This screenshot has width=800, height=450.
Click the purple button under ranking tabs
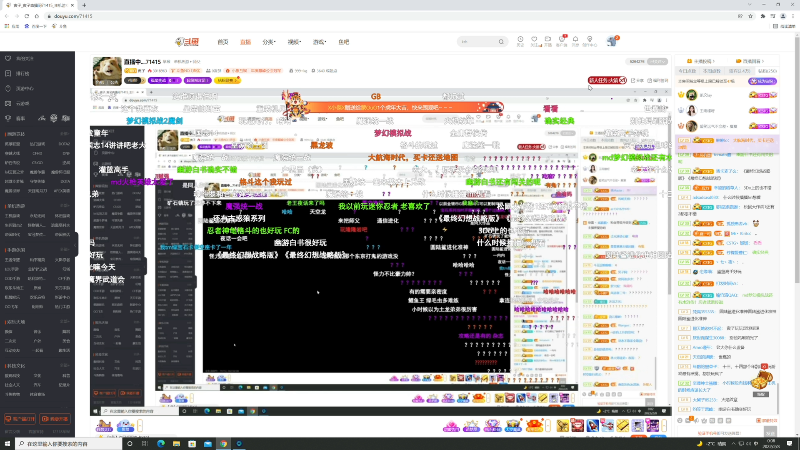coord(762,81)
